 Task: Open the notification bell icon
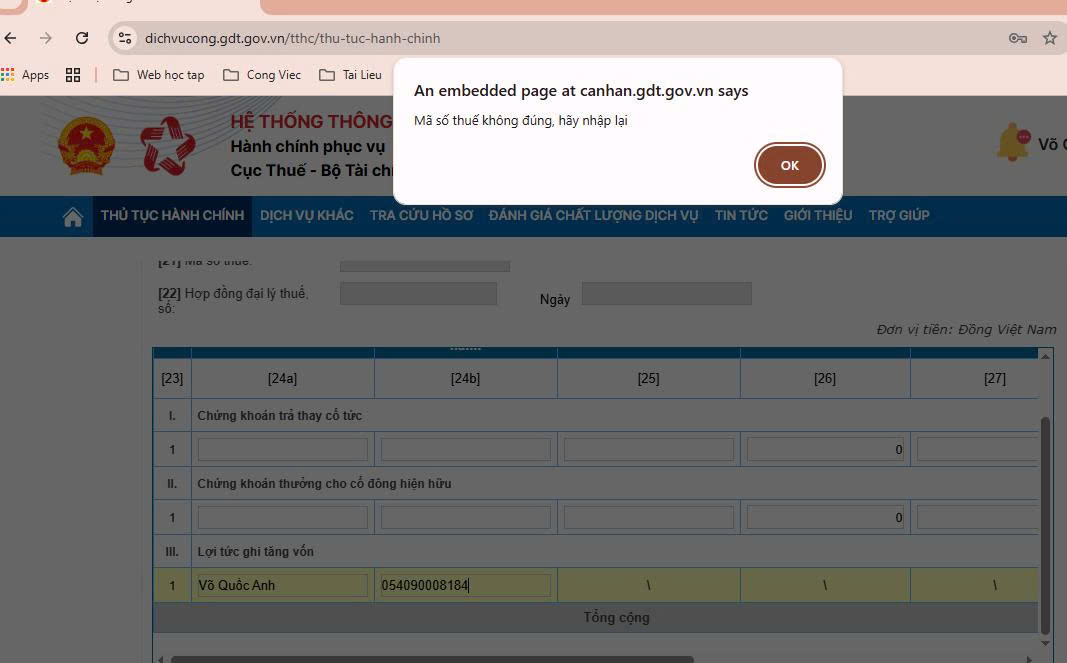pyautogui.click(x=1012, y=143)
